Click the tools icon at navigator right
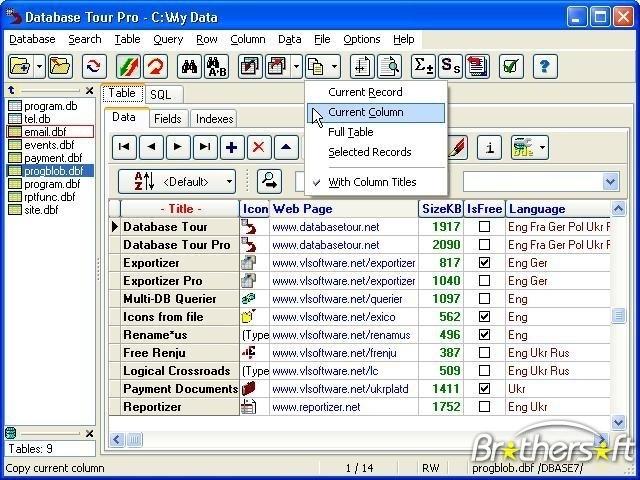The image size is (640, 480). [524, 147]
